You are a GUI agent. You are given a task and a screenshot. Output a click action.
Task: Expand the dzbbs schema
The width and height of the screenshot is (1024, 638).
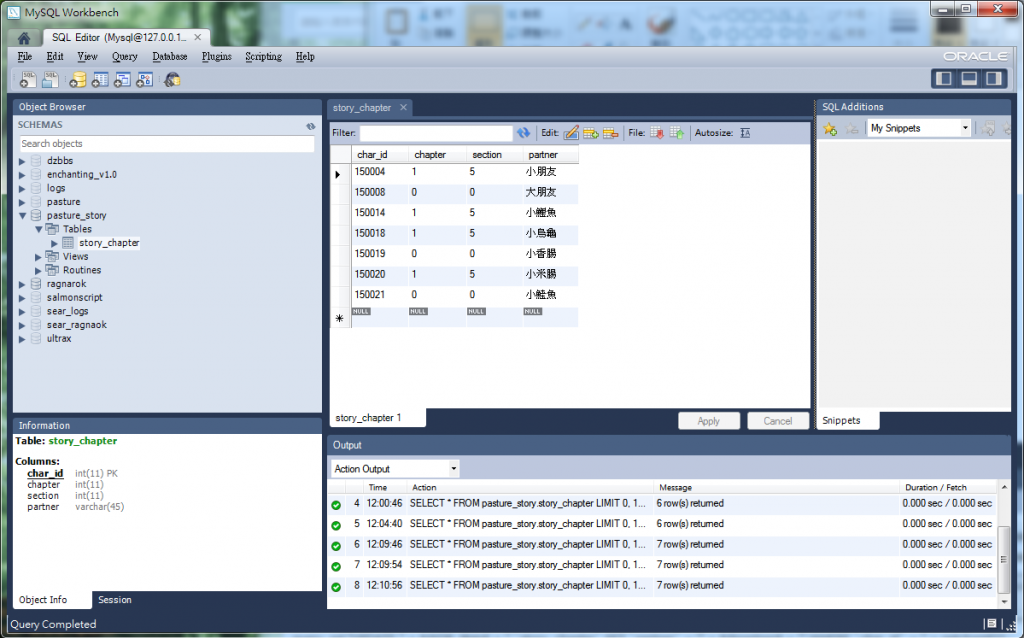(22, 161)
